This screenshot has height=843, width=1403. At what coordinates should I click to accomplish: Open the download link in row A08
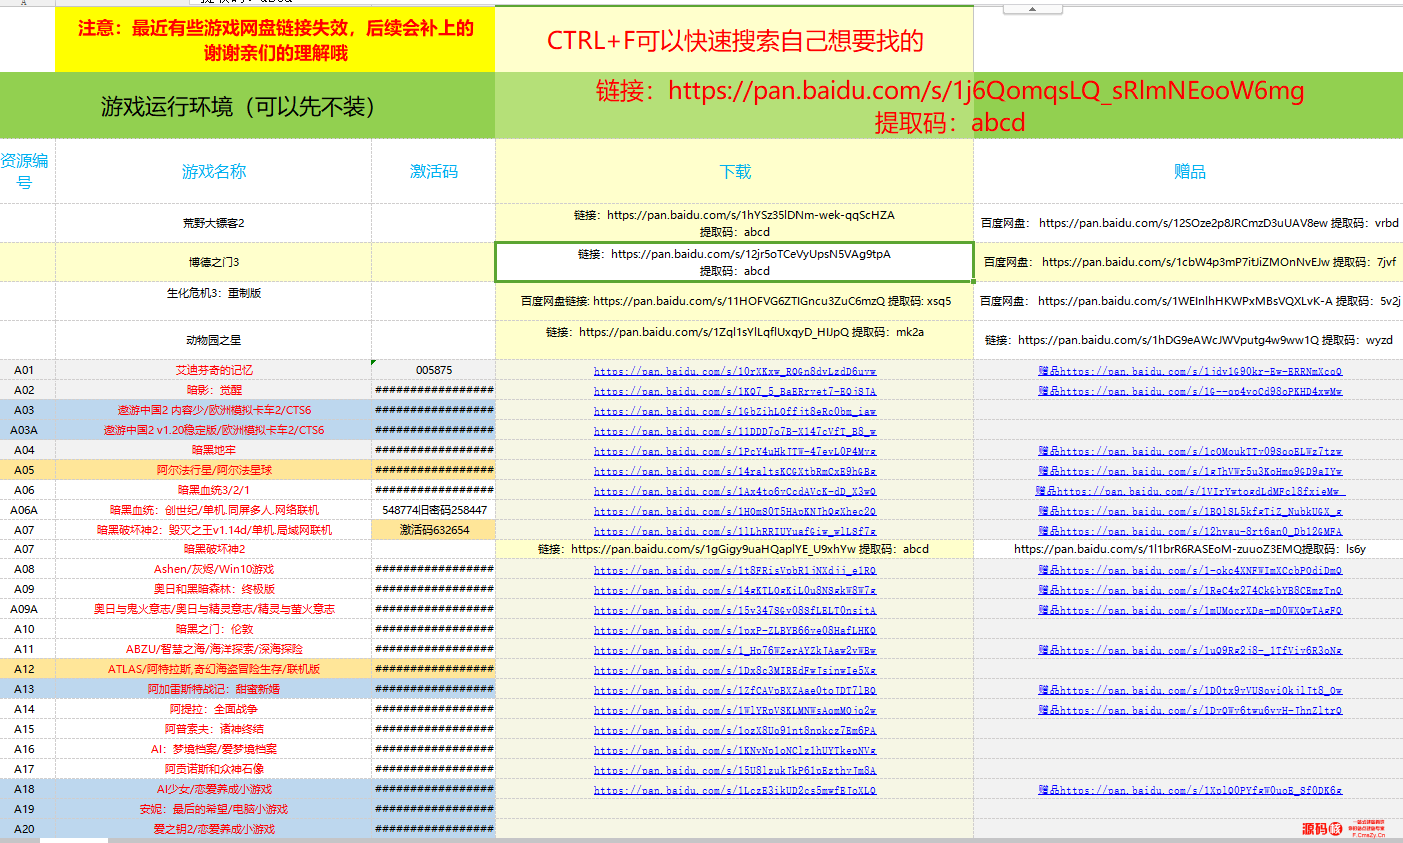(735, 570)
